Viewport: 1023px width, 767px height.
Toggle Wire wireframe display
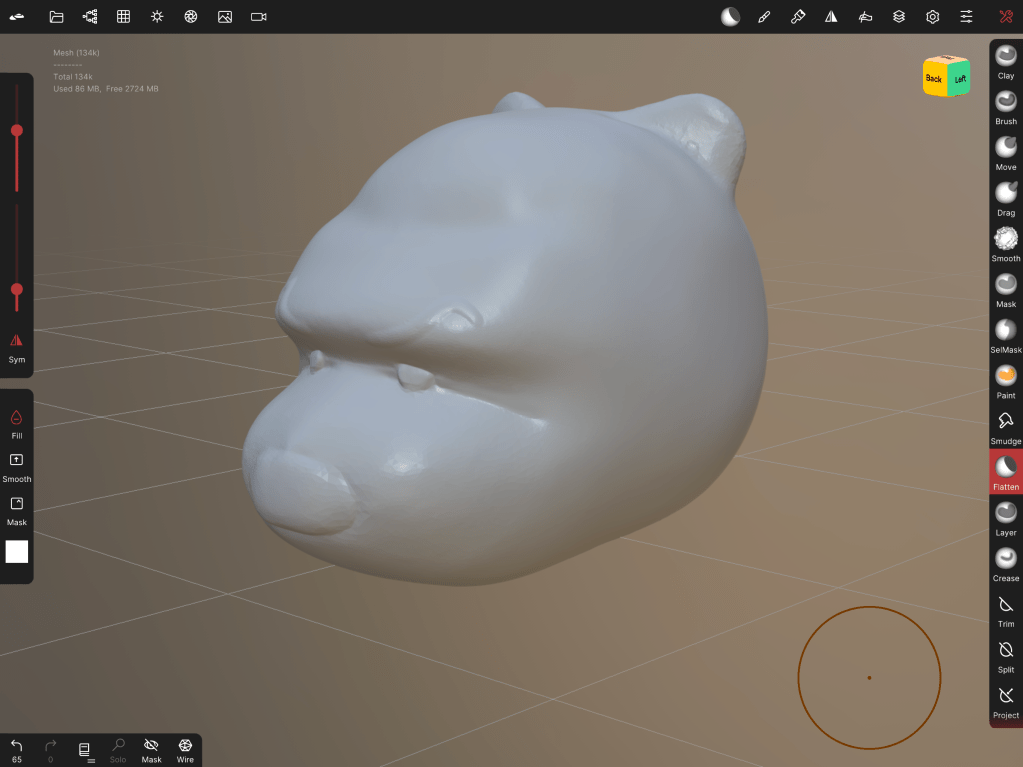click(x=185, y=749)
